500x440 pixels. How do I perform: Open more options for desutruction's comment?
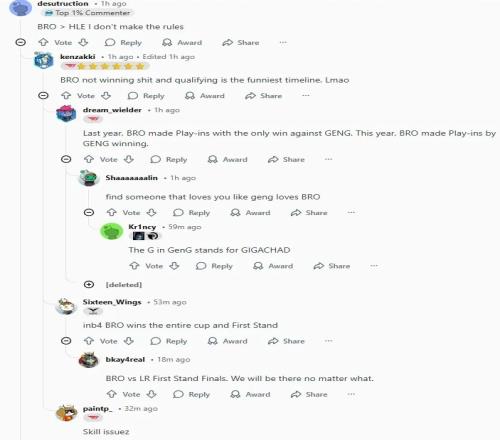(x=283, y=42)
